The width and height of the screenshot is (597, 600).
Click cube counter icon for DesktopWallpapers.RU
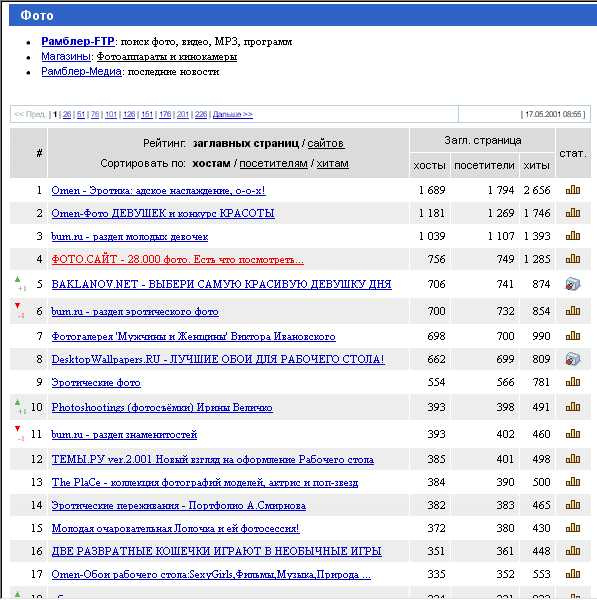point(573,359)
